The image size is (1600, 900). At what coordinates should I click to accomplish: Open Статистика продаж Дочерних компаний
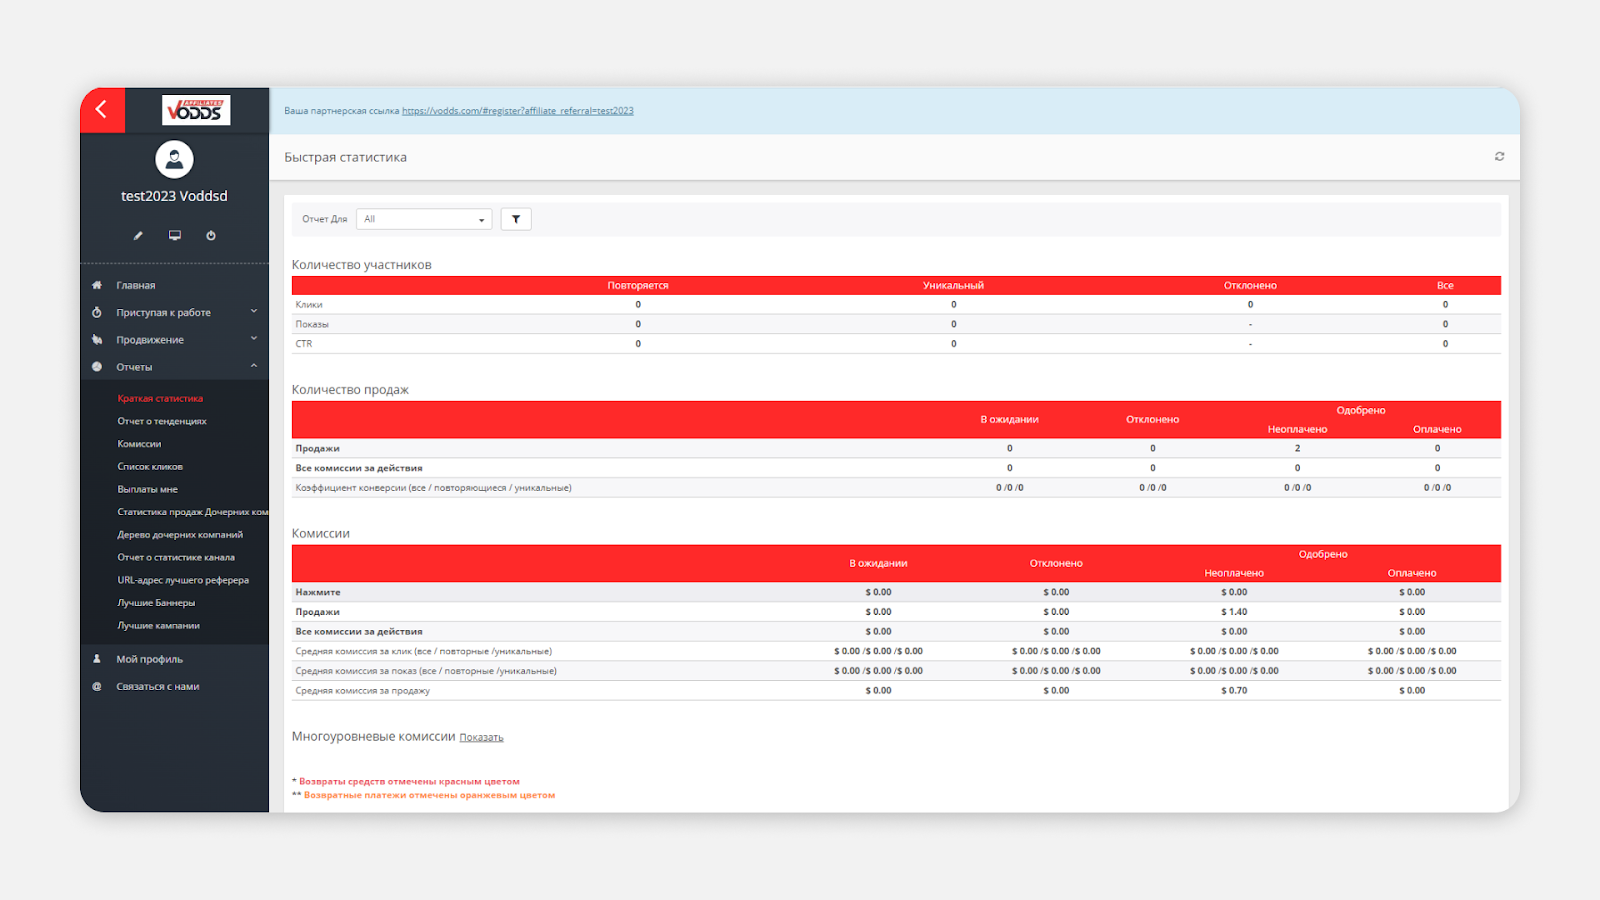[192, 512]
